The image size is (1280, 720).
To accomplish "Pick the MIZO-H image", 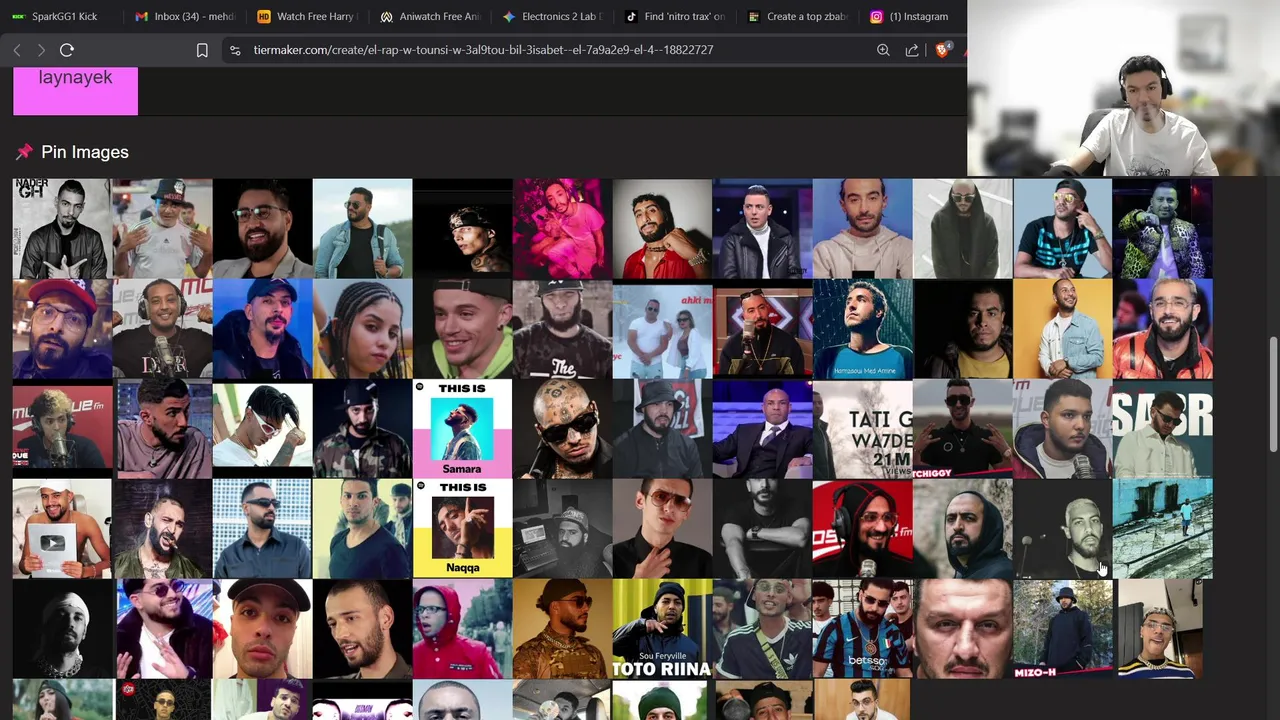I will coord(1062,628).
